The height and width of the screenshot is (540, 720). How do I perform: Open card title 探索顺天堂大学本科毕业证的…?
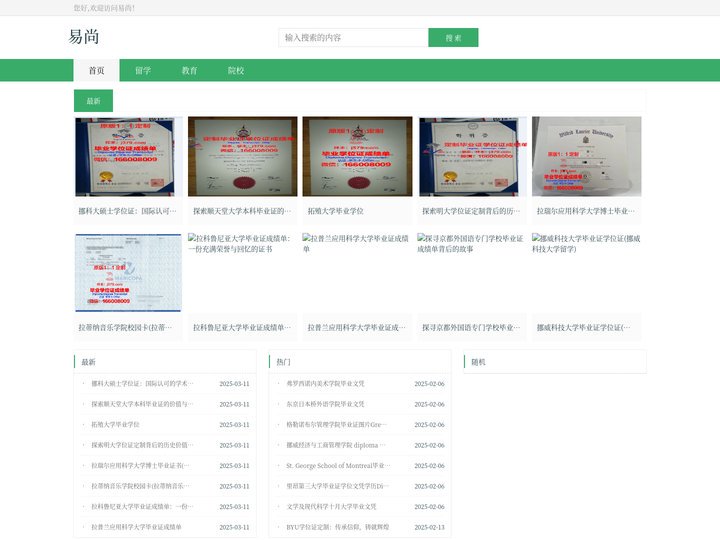(242, 211)
